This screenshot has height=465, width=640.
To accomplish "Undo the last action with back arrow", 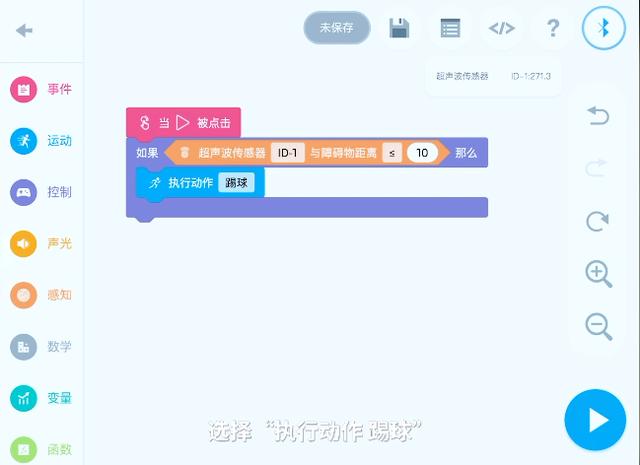I will coord(598,115).
